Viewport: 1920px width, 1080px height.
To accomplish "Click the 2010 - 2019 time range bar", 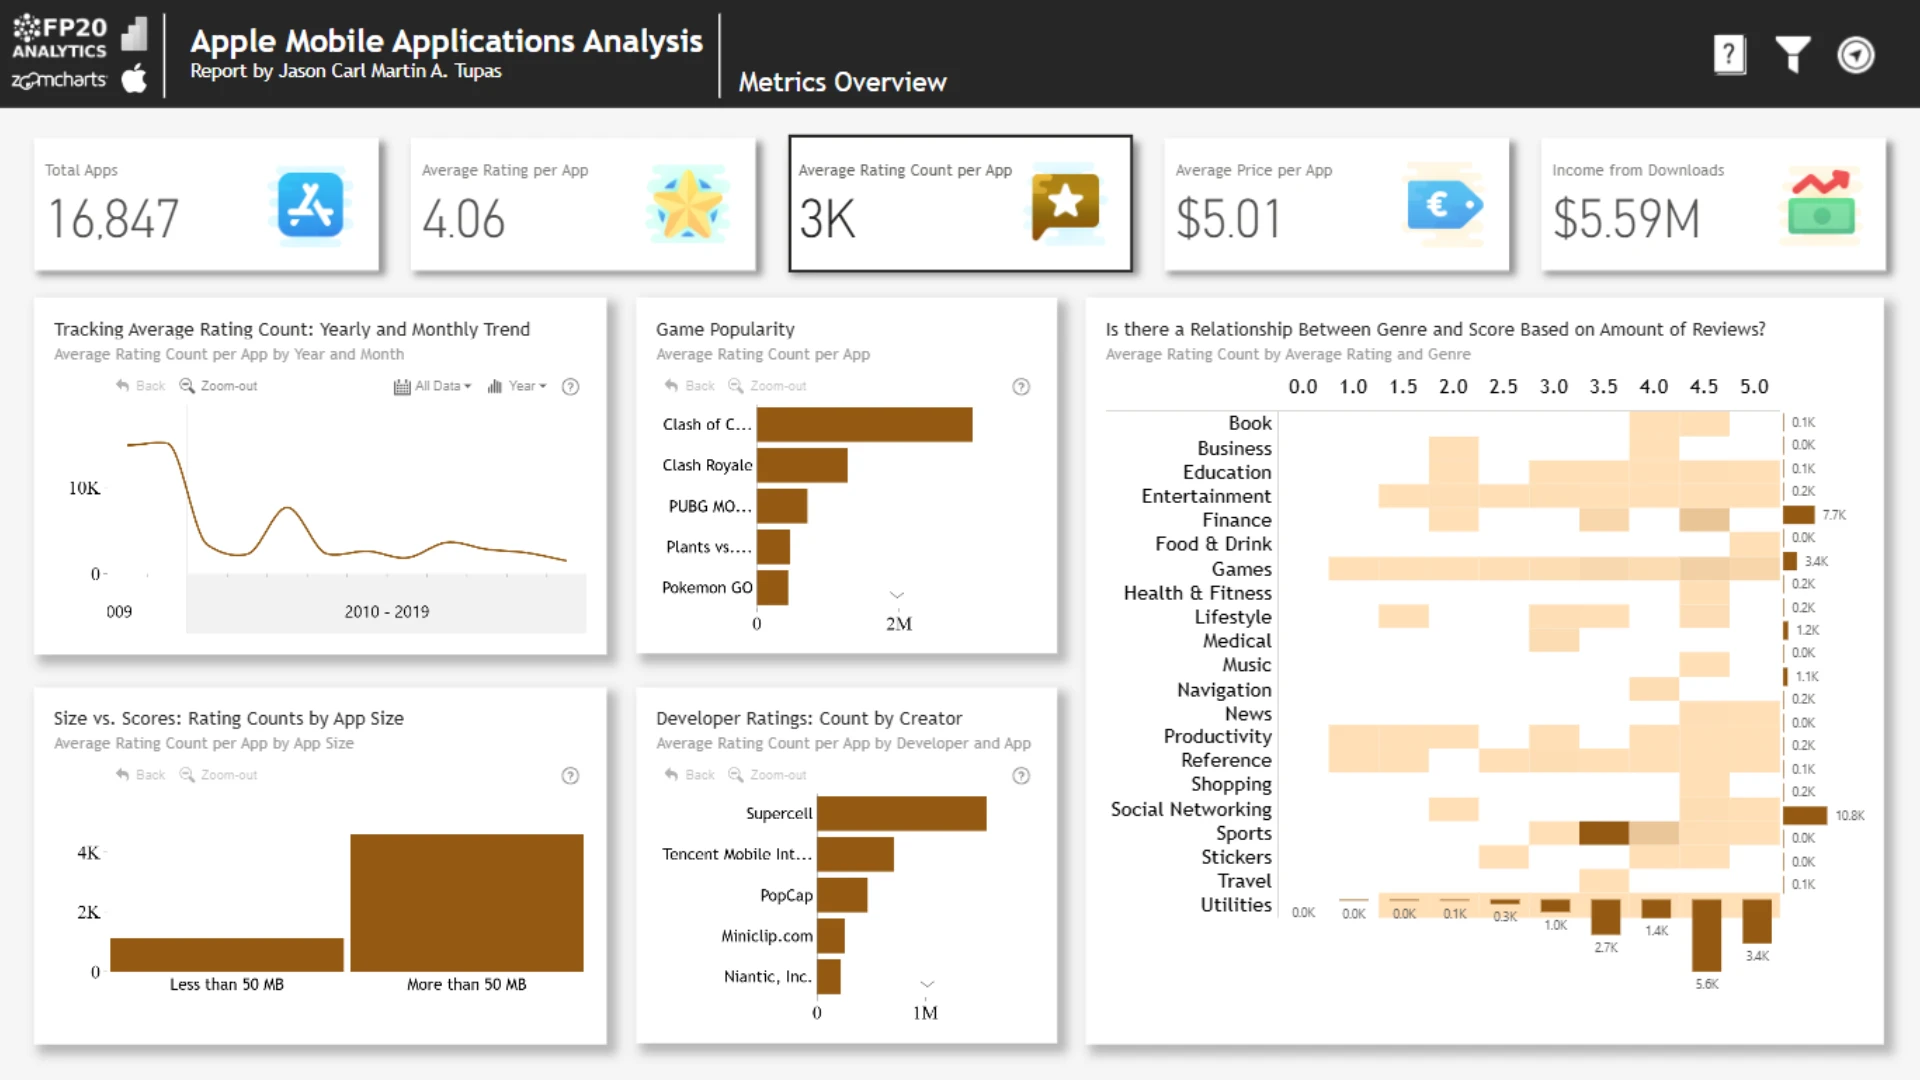I will 386,611.
